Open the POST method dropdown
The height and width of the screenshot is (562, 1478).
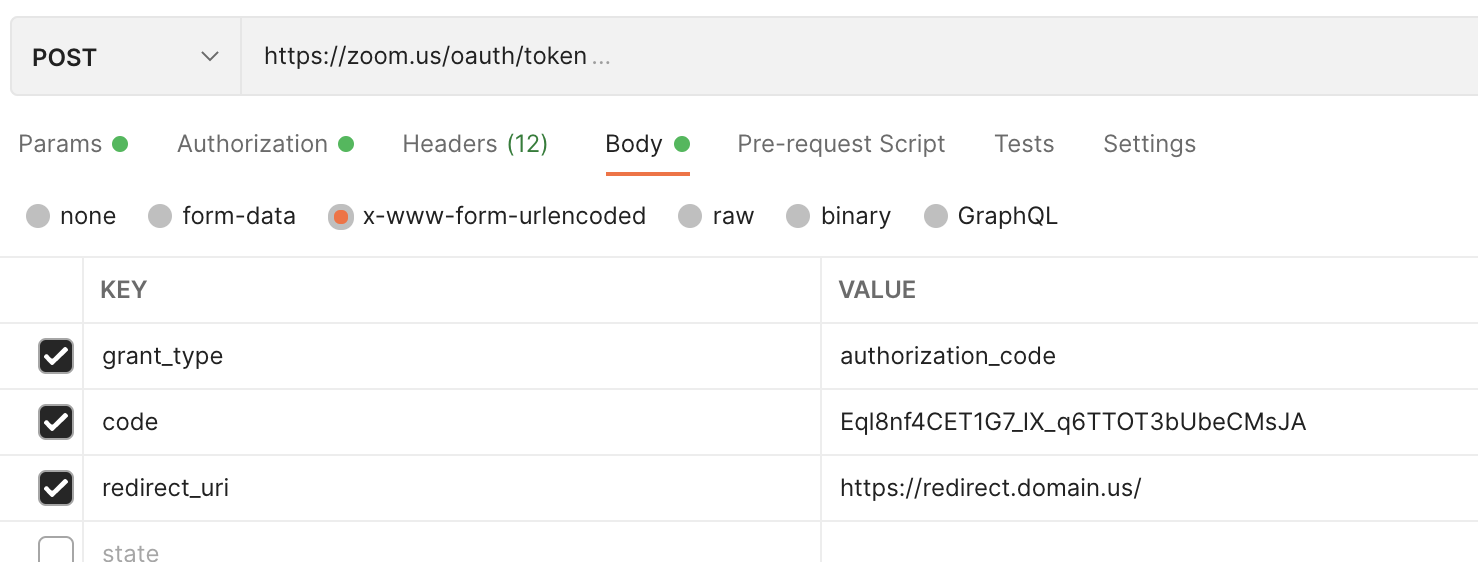tap(125, 57)
